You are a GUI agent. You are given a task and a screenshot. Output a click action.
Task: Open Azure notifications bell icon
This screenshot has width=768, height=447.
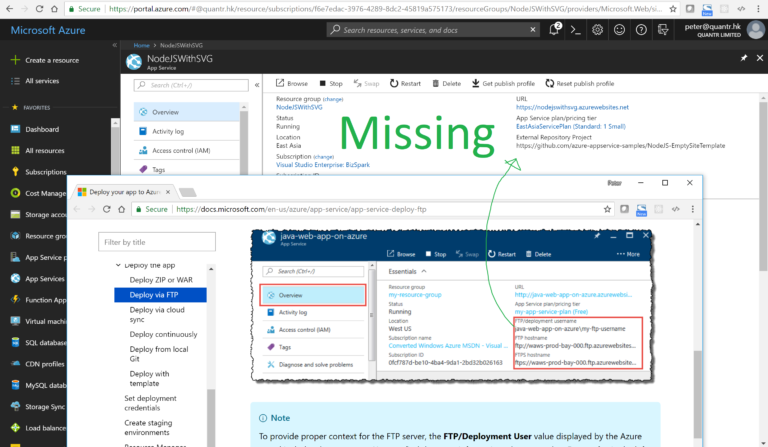point(554,30)
